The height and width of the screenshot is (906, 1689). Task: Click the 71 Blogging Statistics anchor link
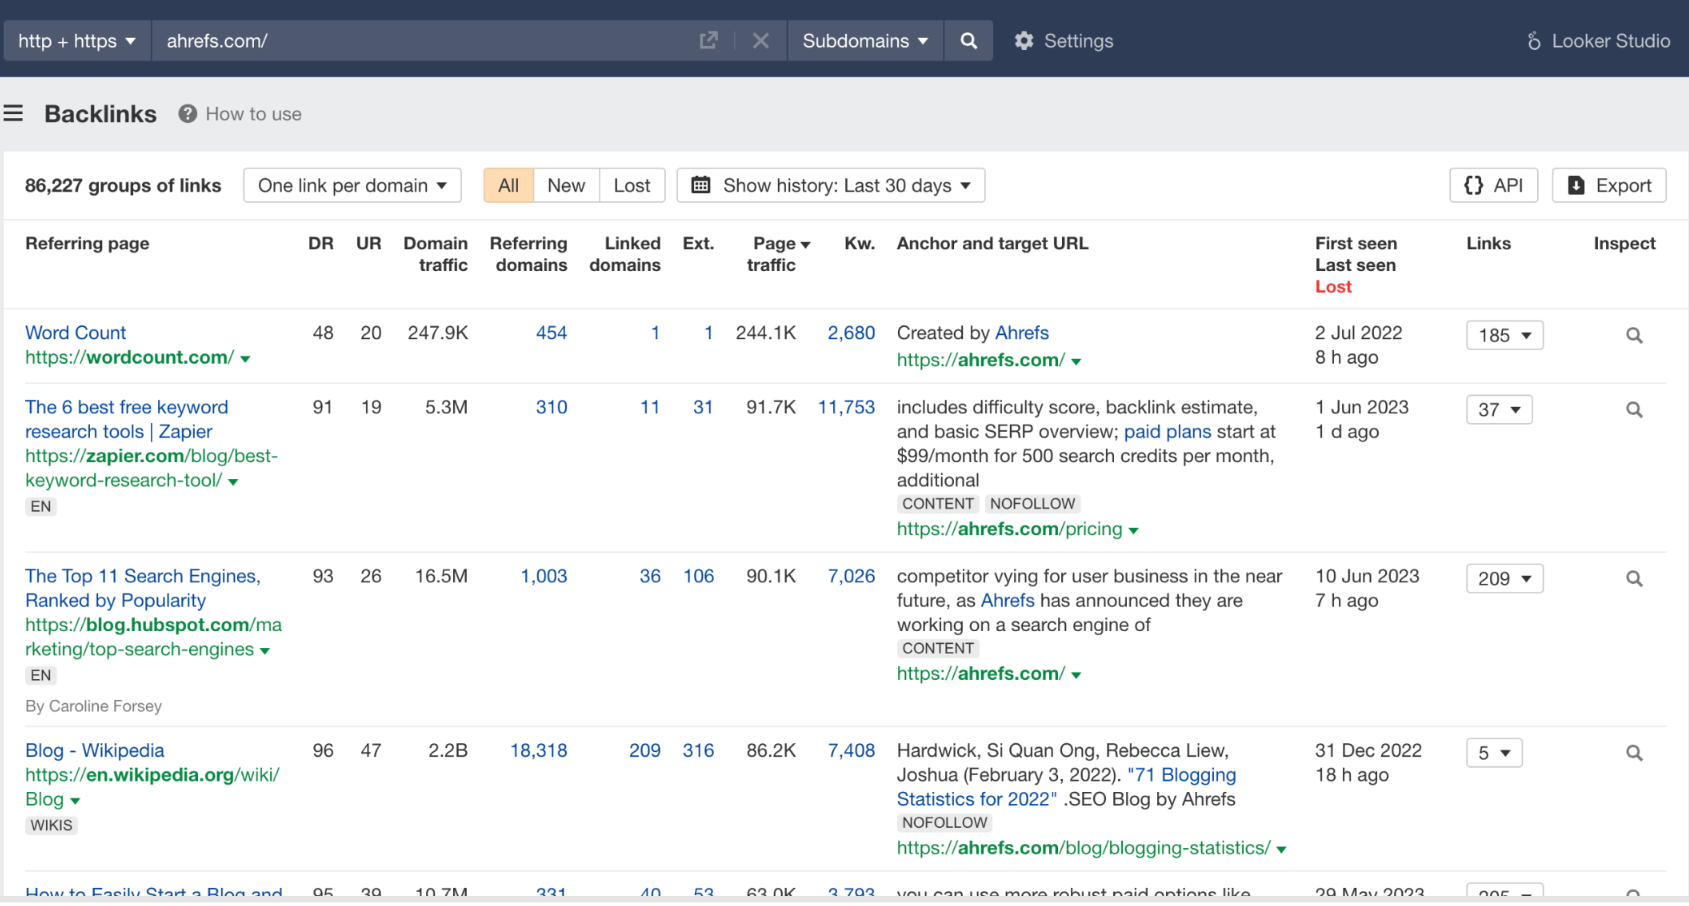1066,788
